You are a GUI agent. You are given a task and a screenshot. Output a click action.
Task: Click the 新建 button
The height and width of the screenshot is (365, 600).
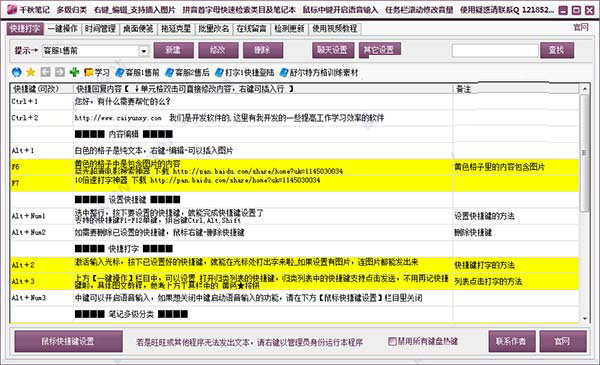pos(173,50)
